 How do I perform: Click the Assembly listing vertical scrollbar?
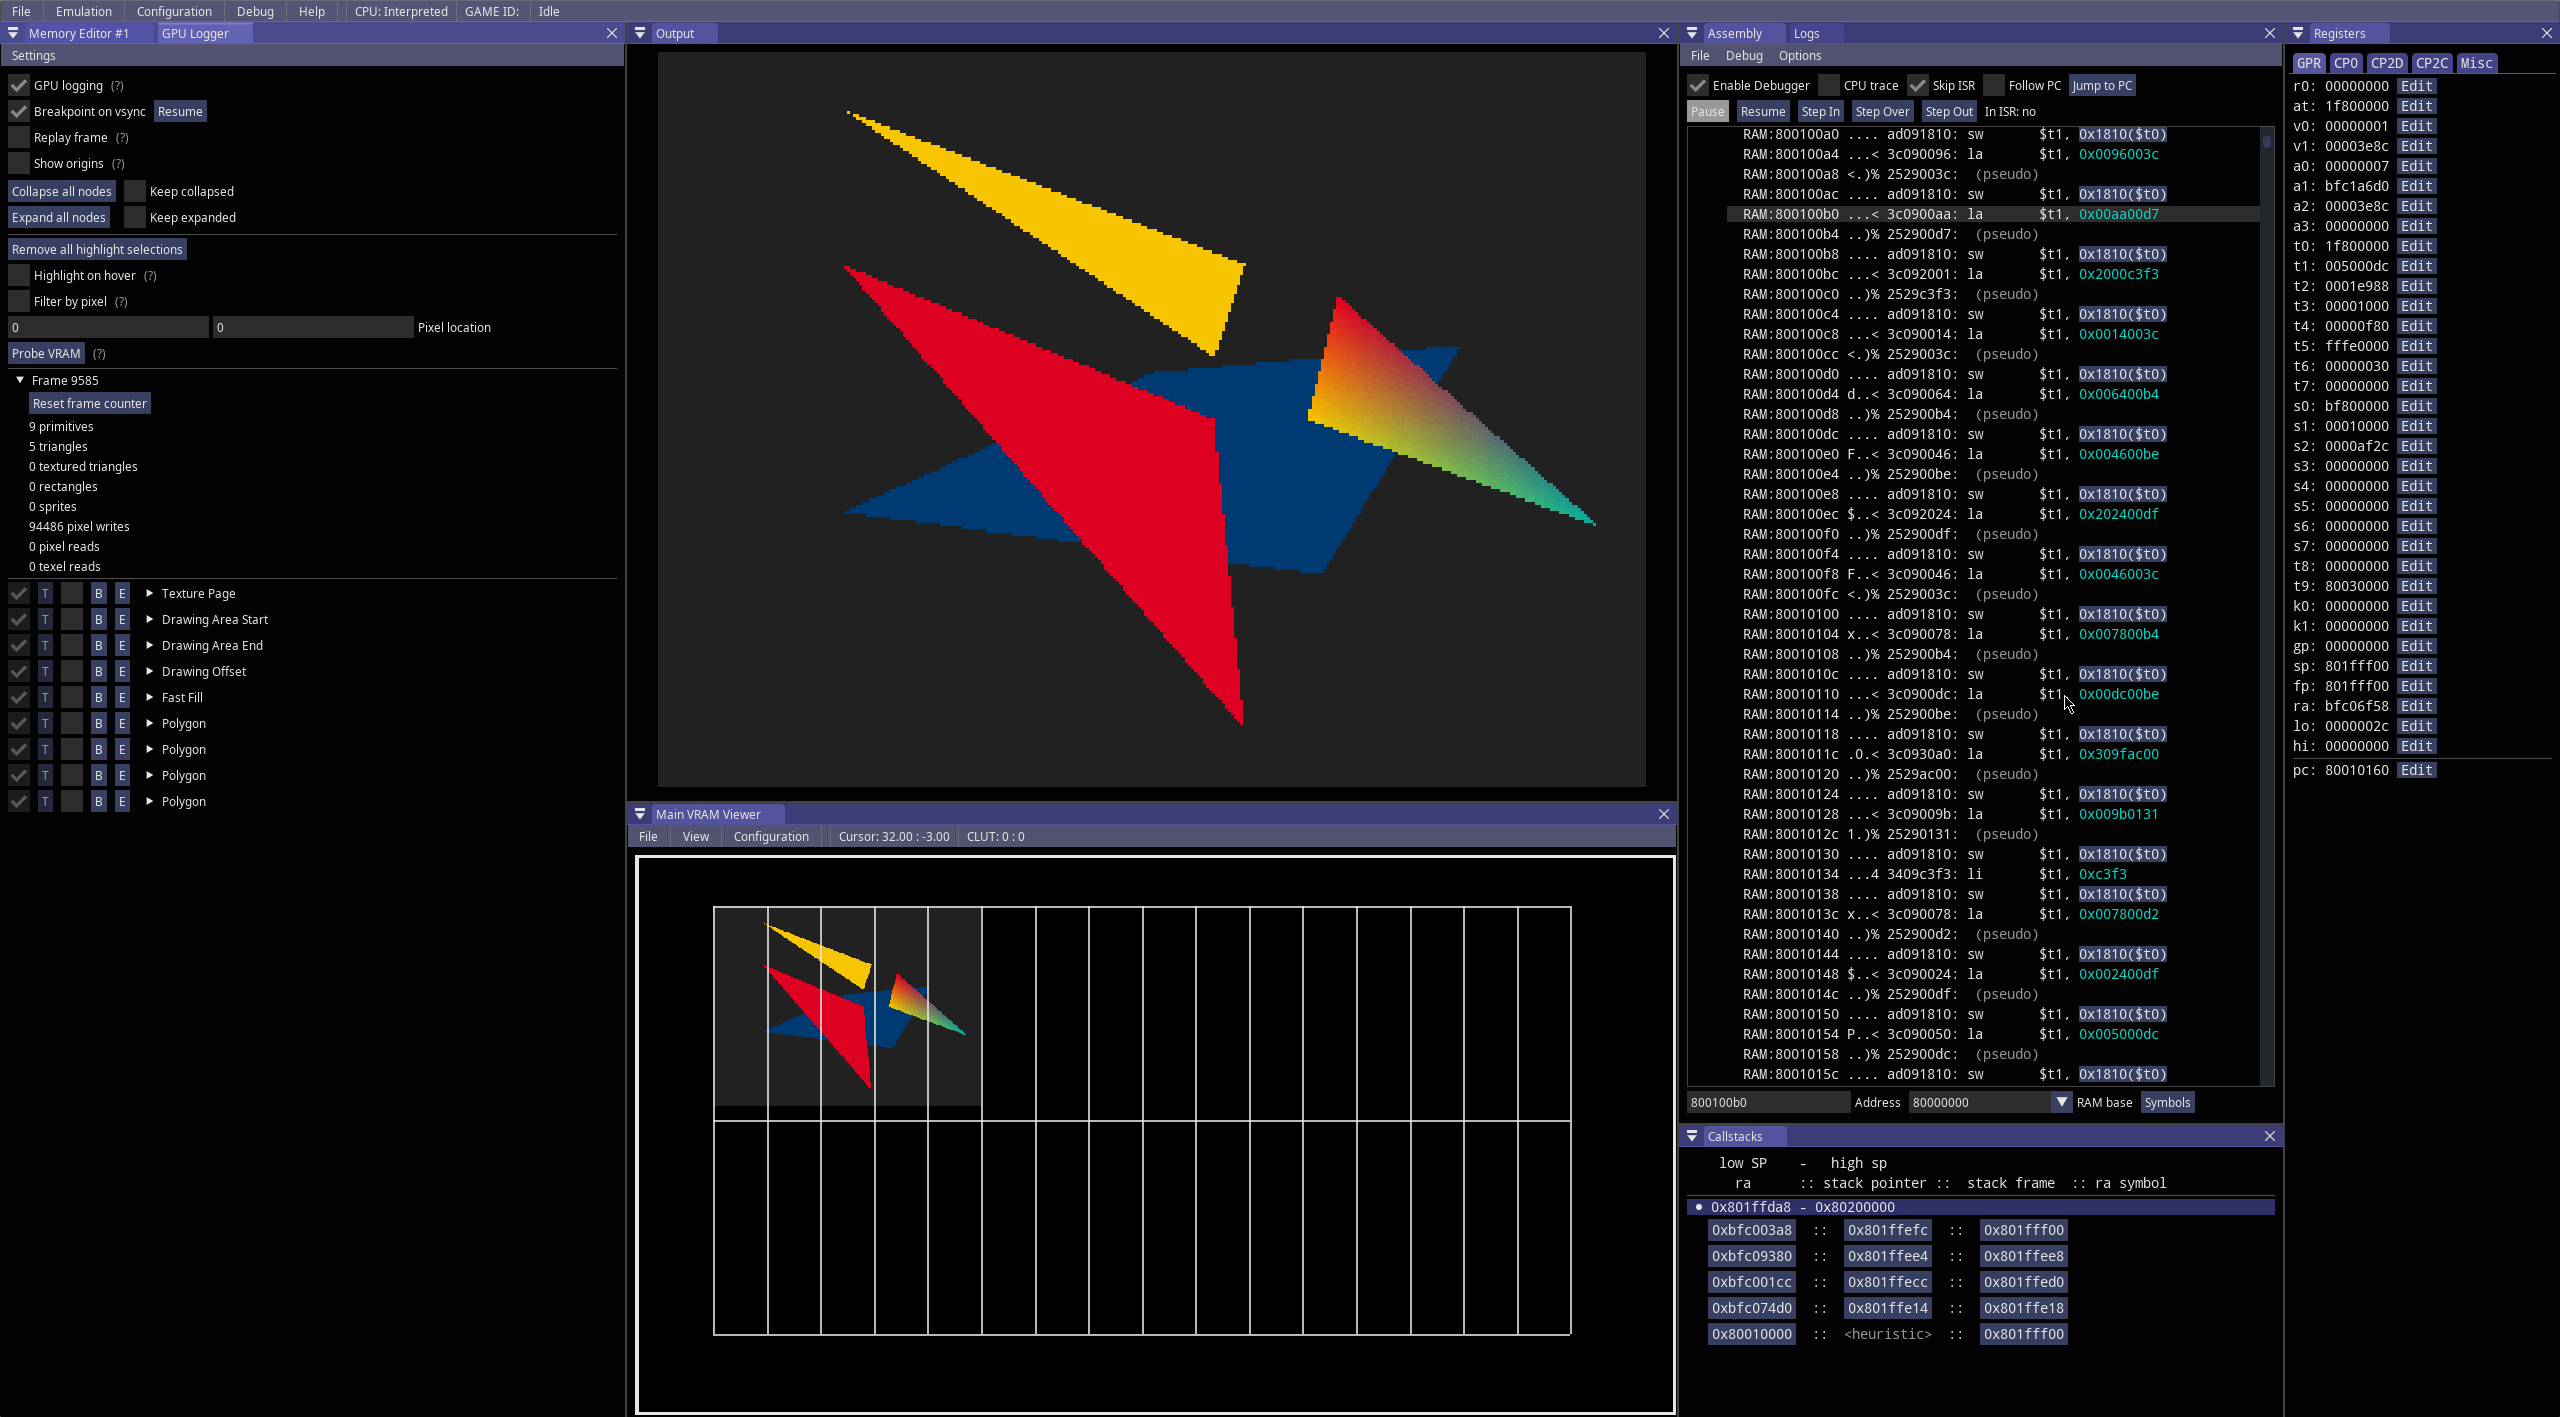[x=2266, y=605]
